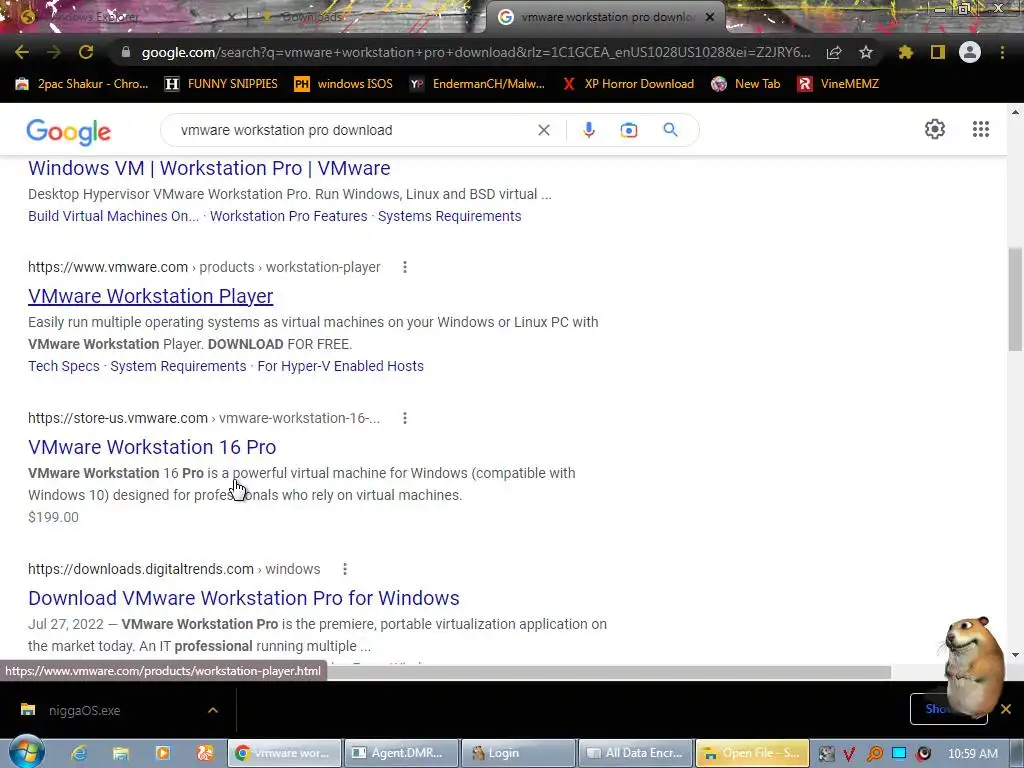The height and width of the screenshot is (768, 1024).
Task: Submit search with the magnifier icon
Action: [x=670, y=130]
